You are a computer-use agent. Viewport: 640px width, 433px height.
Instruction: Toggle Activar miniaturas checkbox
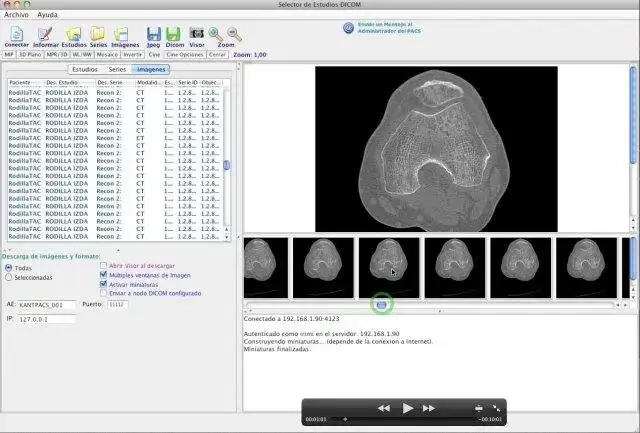pos(104,284)
